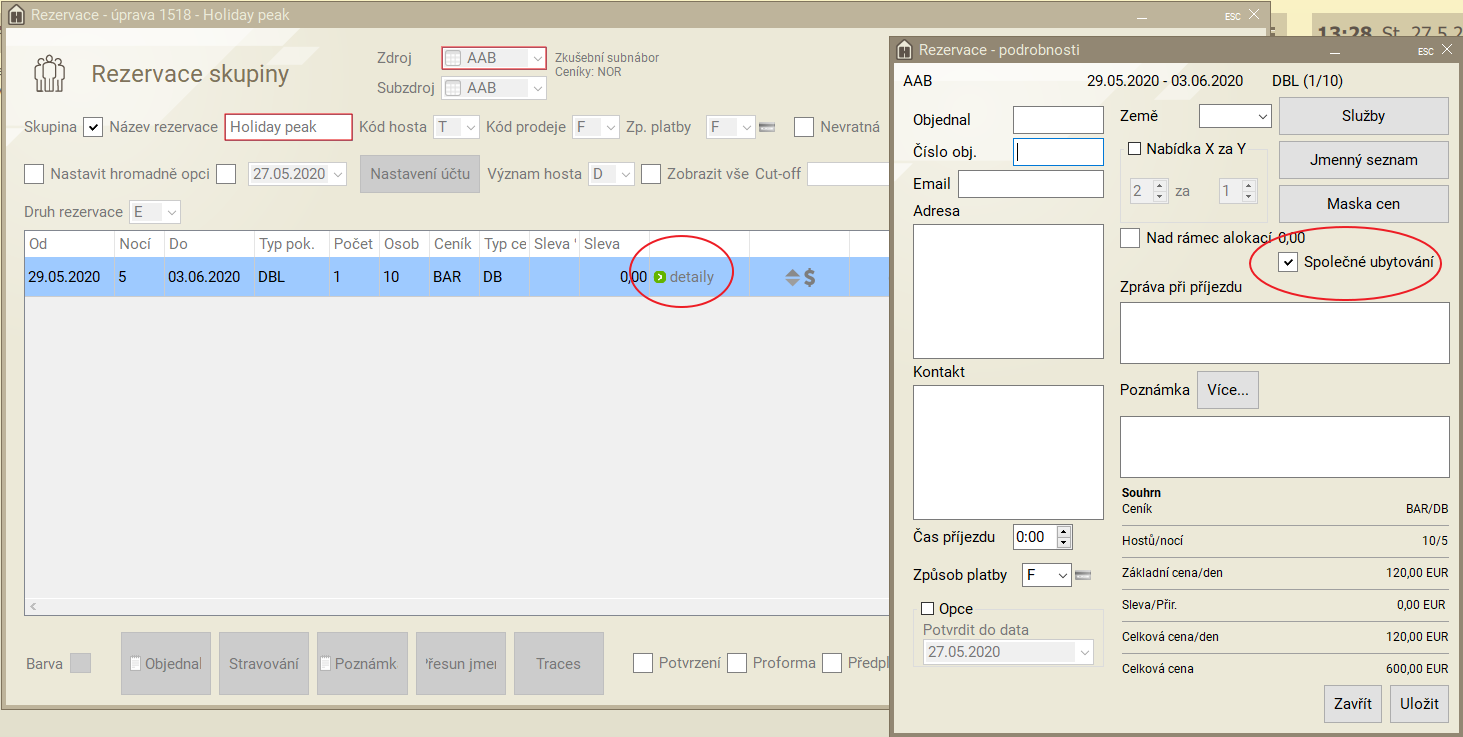Click the green detaily arrow icon
The image size is (1463, 737).
(659, 277)
